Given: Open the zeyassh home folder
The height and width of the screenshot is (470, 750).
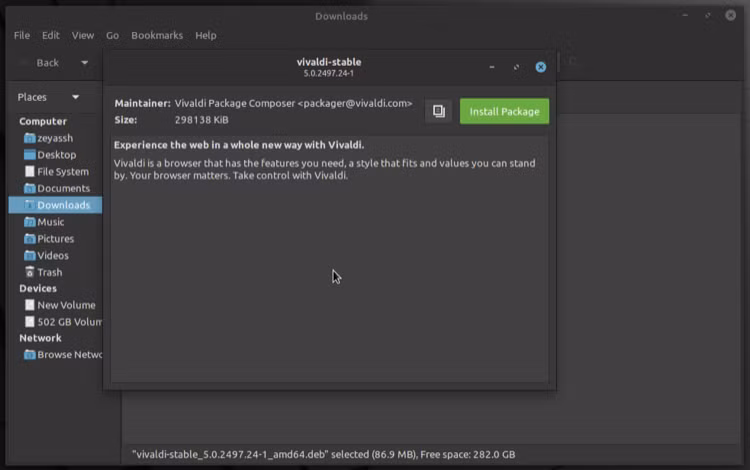Looking at the screenshot, I should (x=55, y=138).
